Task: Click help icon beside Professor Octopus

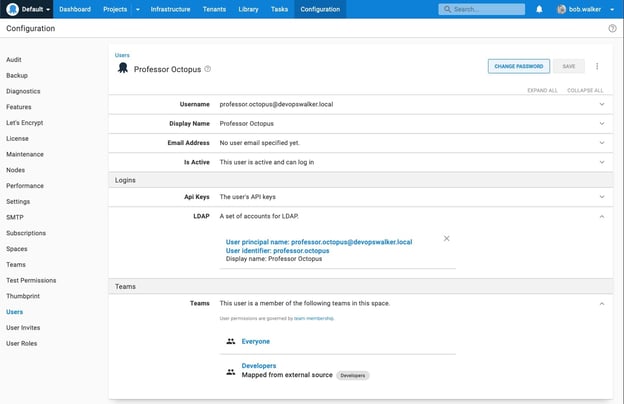Action: click(208, 69)
